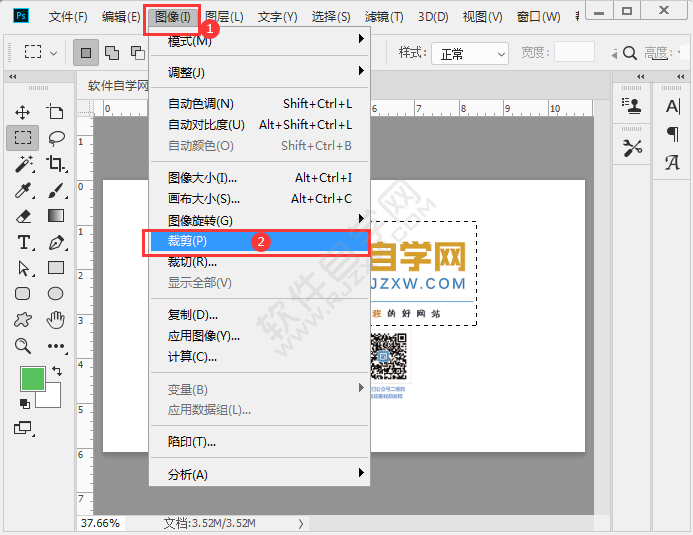Select the Horizontal Type tool
Viewport: 693px width, 535px height.
coord(25,243)
